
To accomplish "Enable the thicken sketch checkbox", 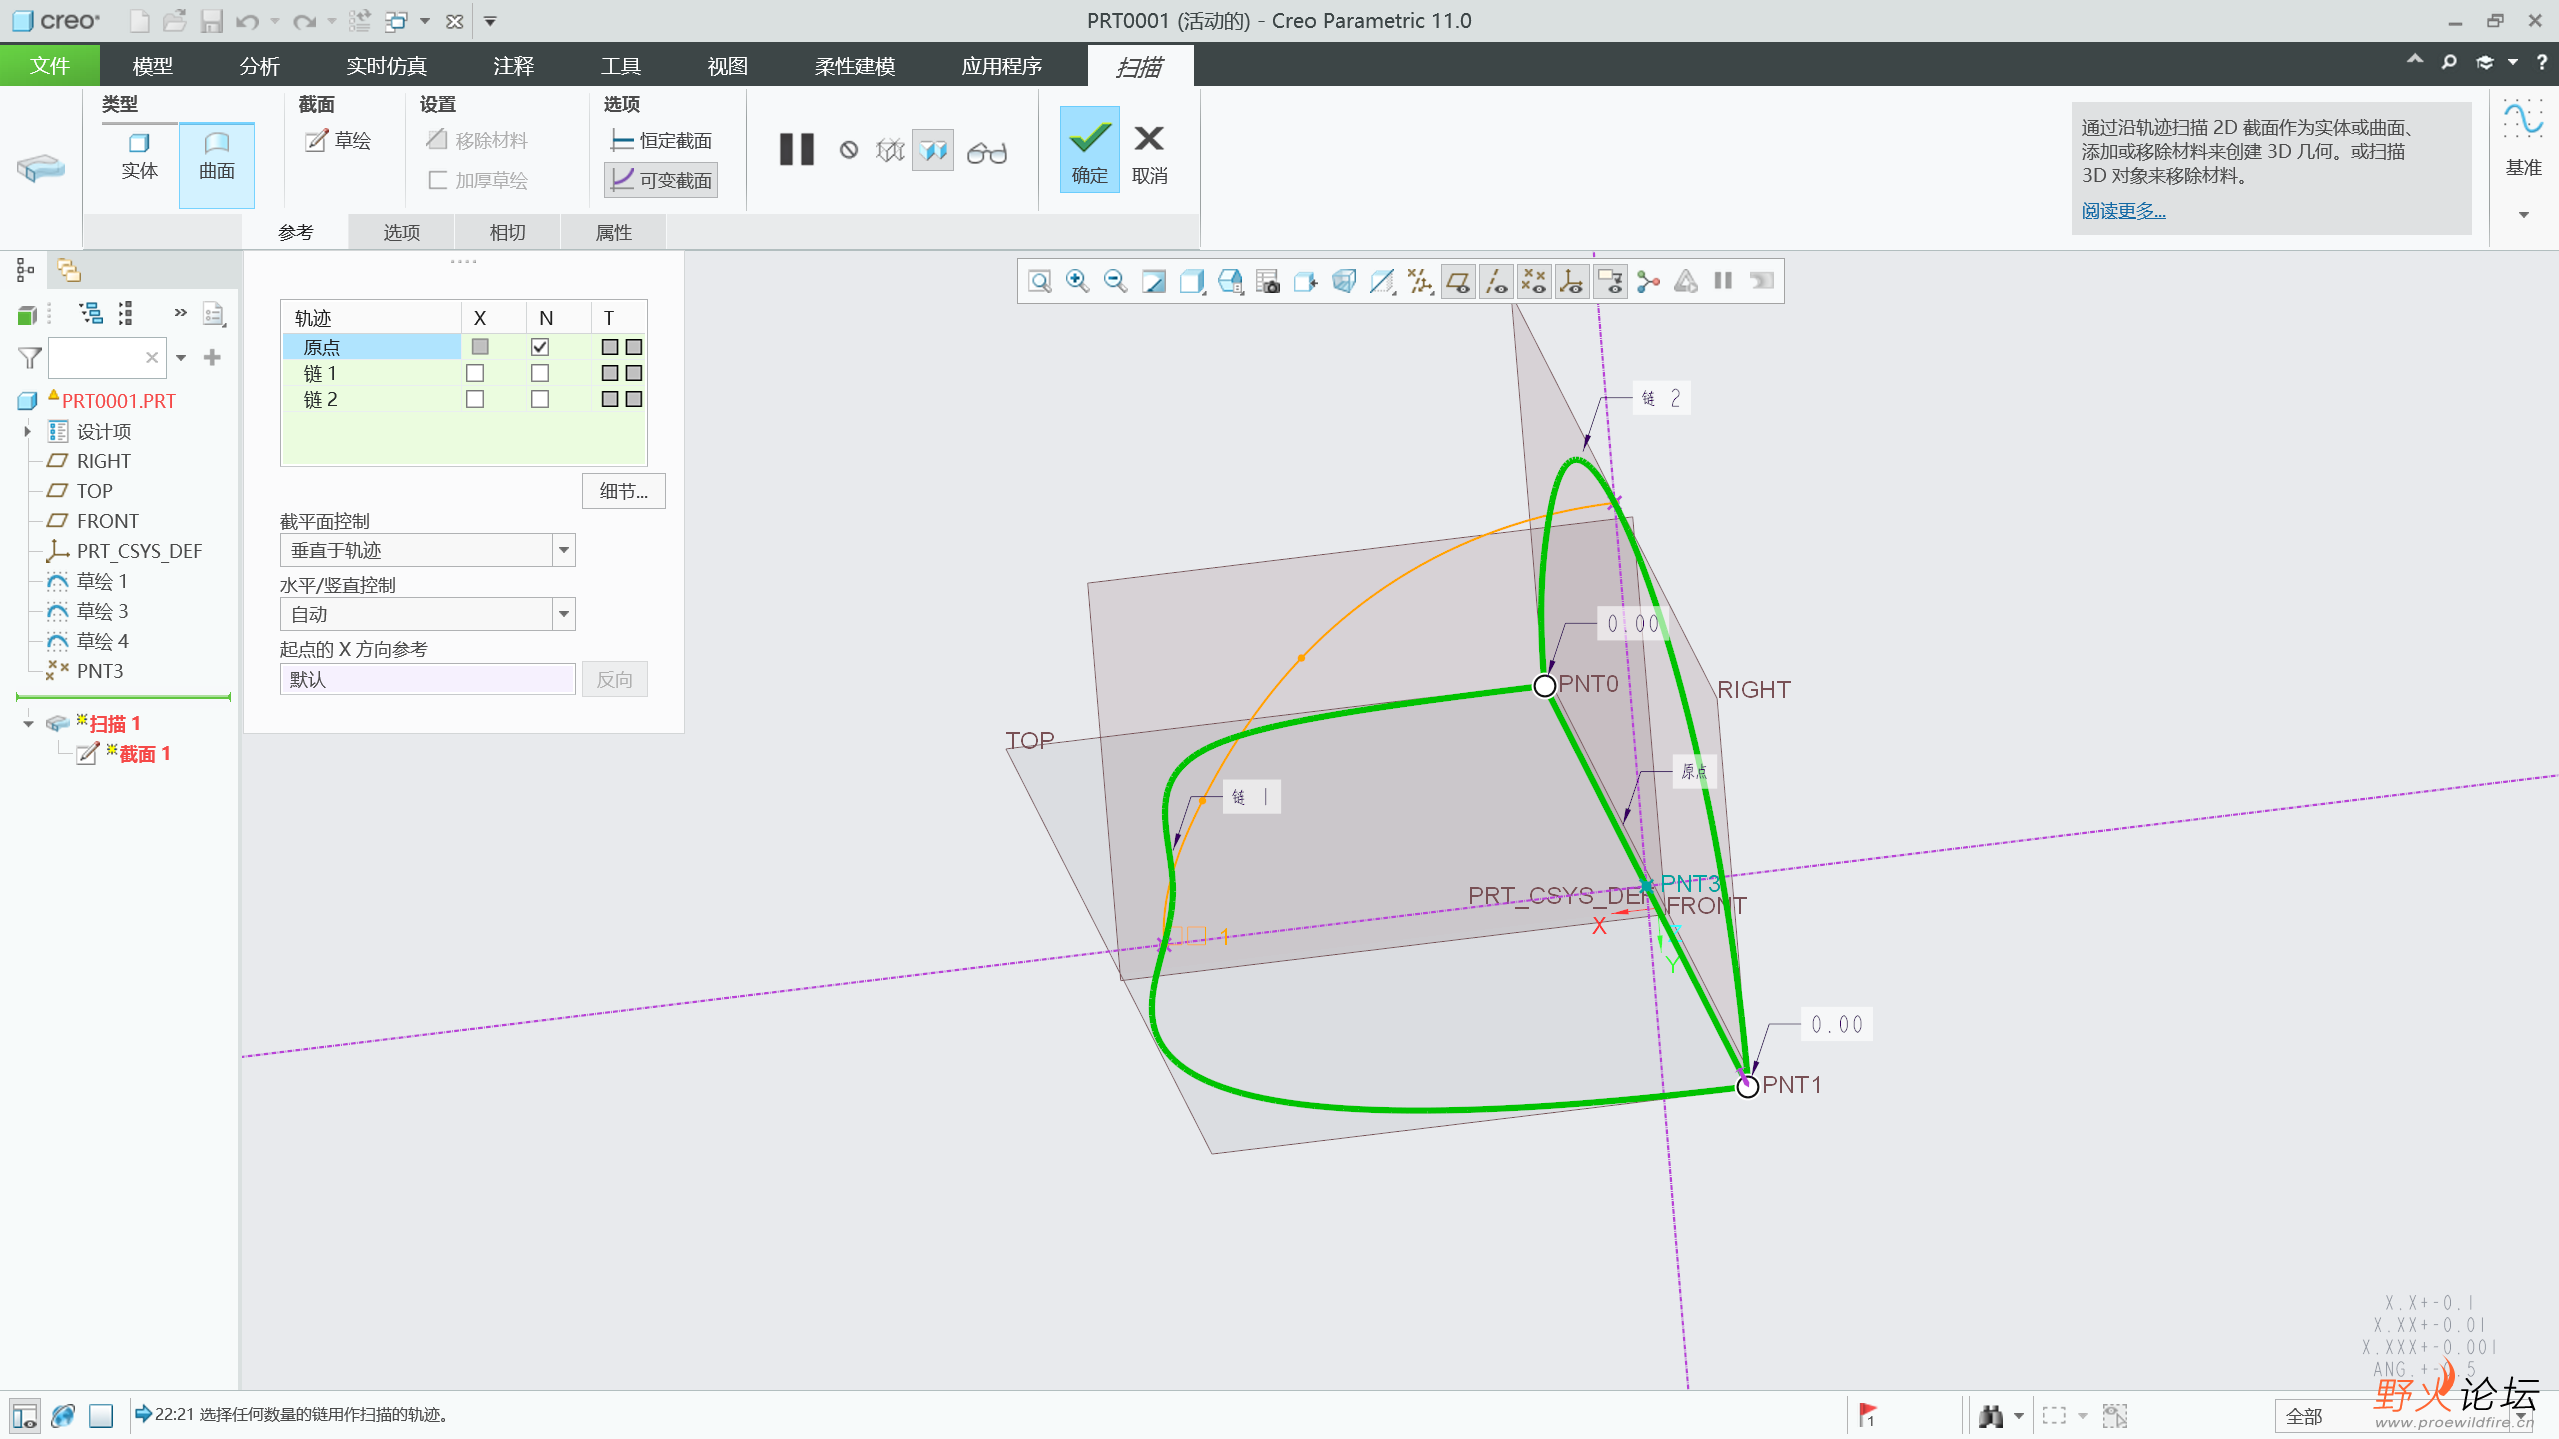I will point(437,180).
